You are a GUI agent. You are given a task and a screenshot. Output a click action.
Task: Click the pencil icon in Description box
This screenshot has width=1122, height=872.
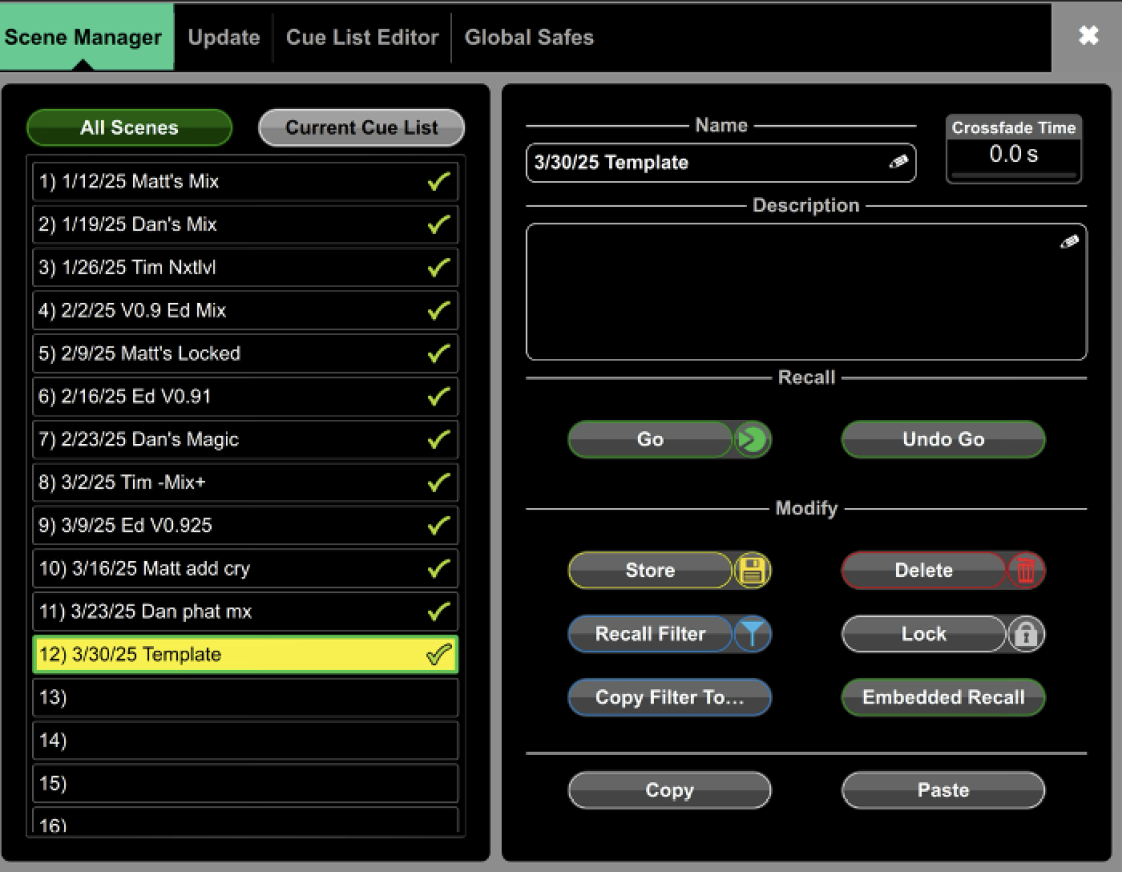(x=1069, y=242)
